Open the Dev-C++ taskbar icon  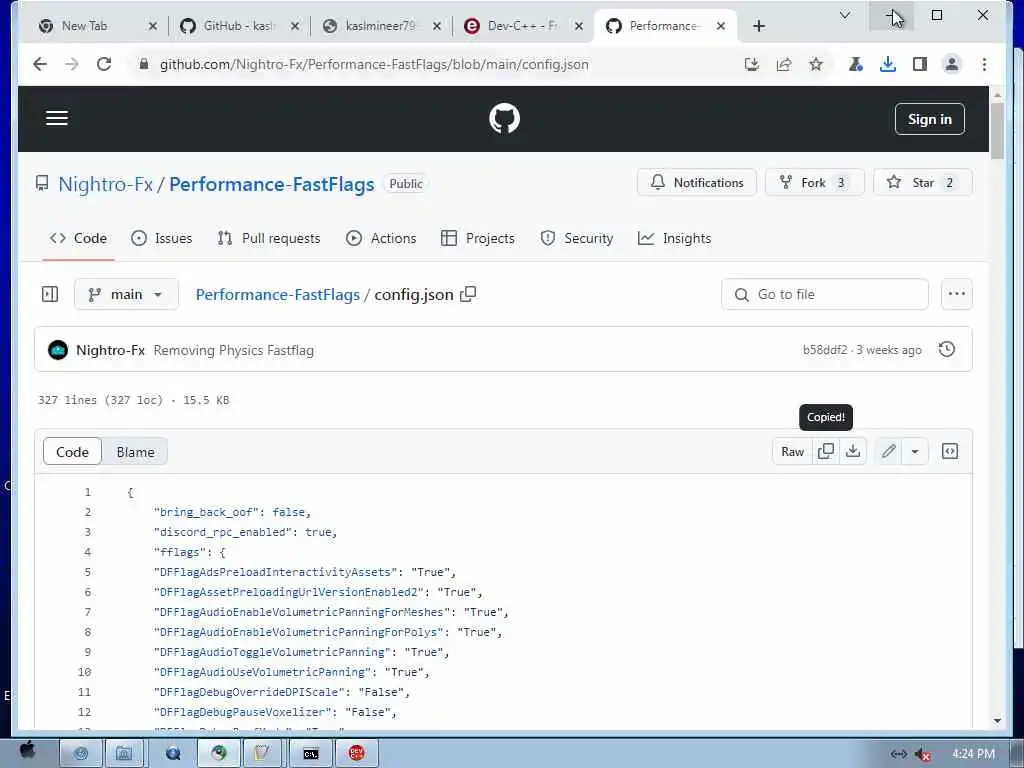pos(357,754)
